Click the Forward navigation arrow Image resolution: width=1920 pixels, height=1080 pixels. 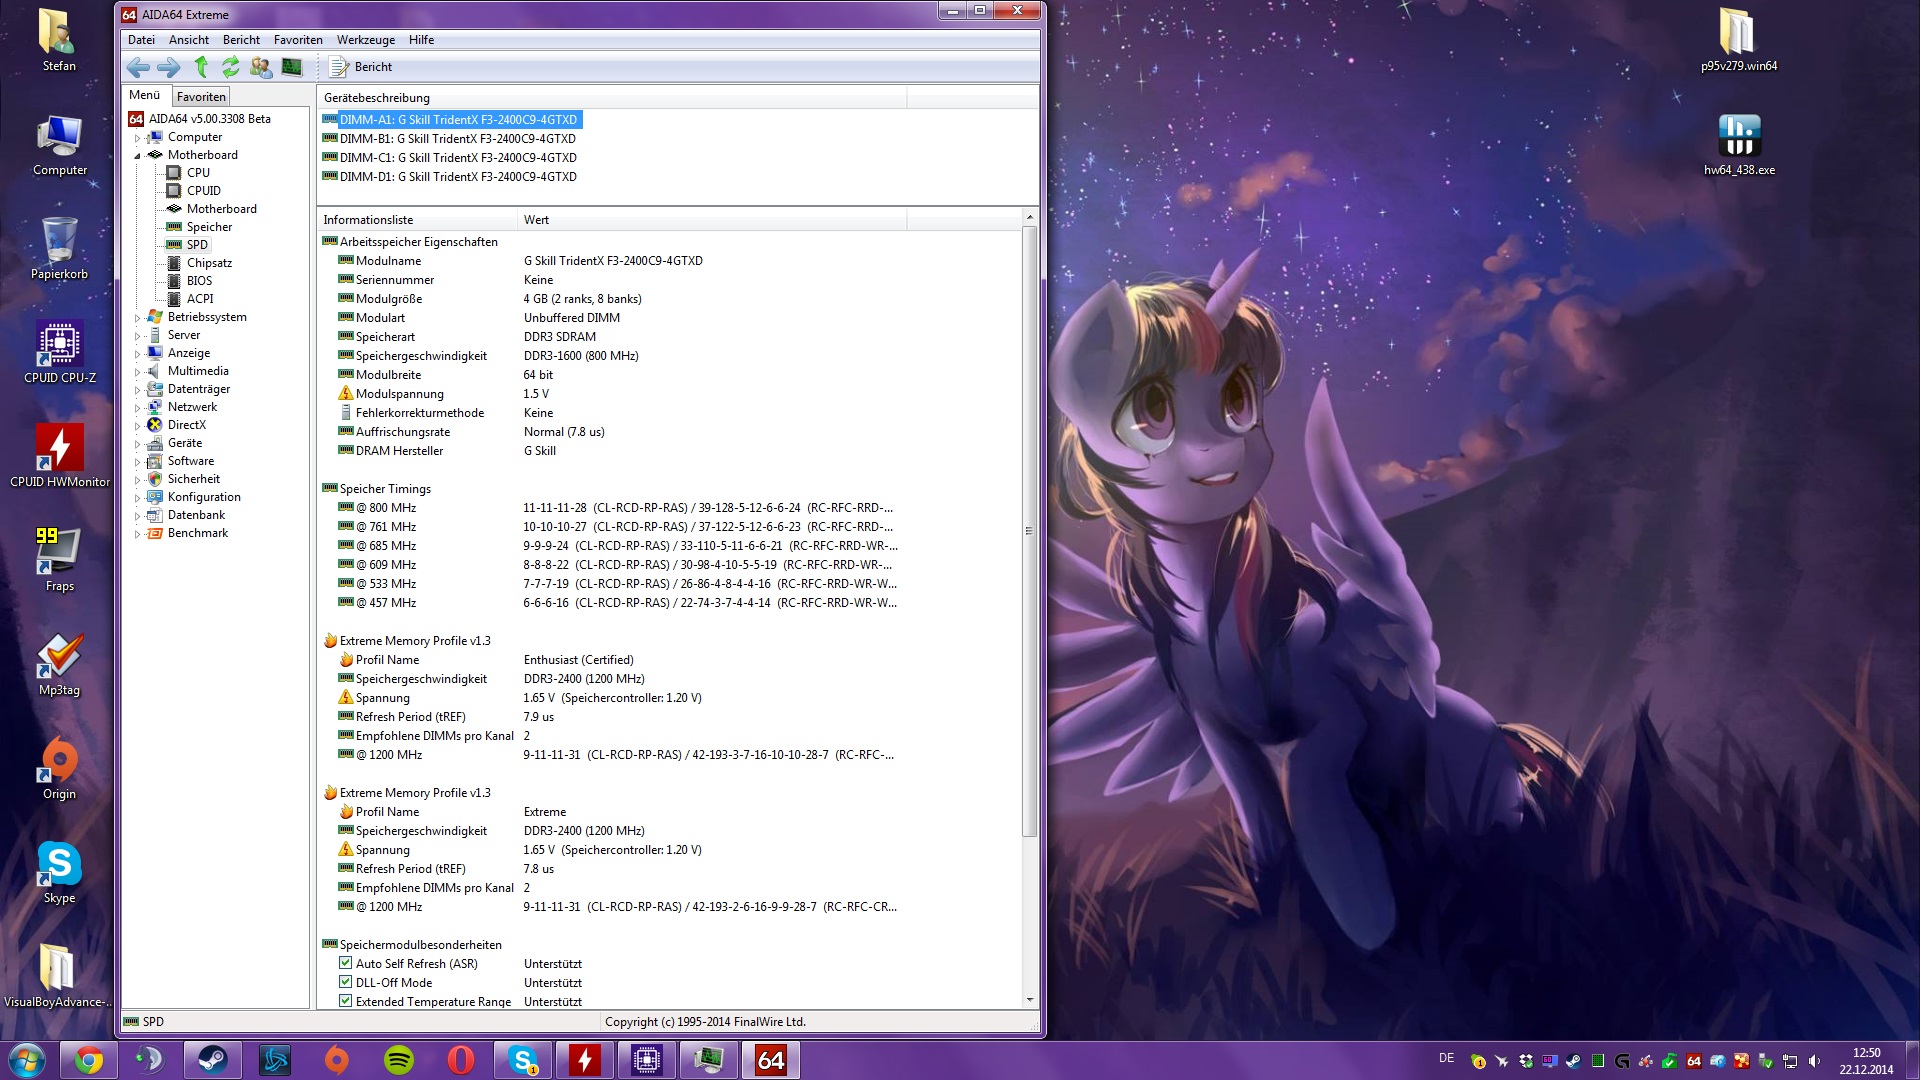[169, 67]
